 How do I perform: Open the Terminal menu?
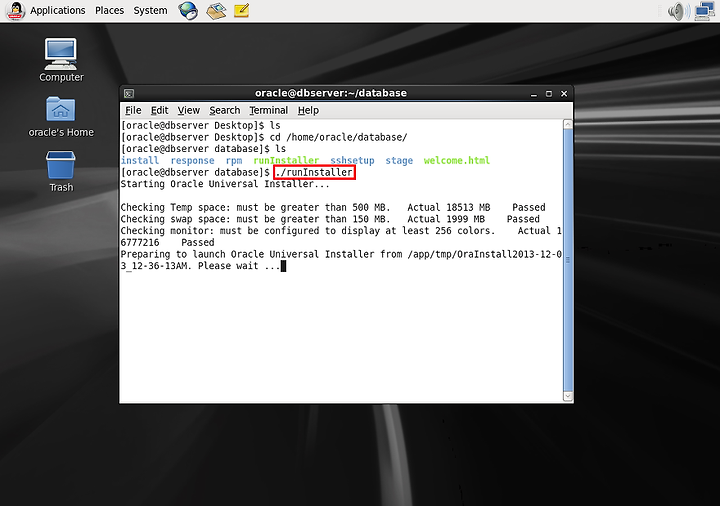click(269, 110)
